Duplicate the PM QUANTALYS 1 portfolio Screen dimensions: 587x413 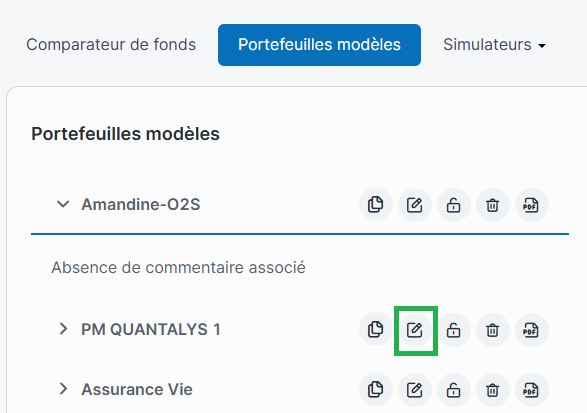[376, 330]
